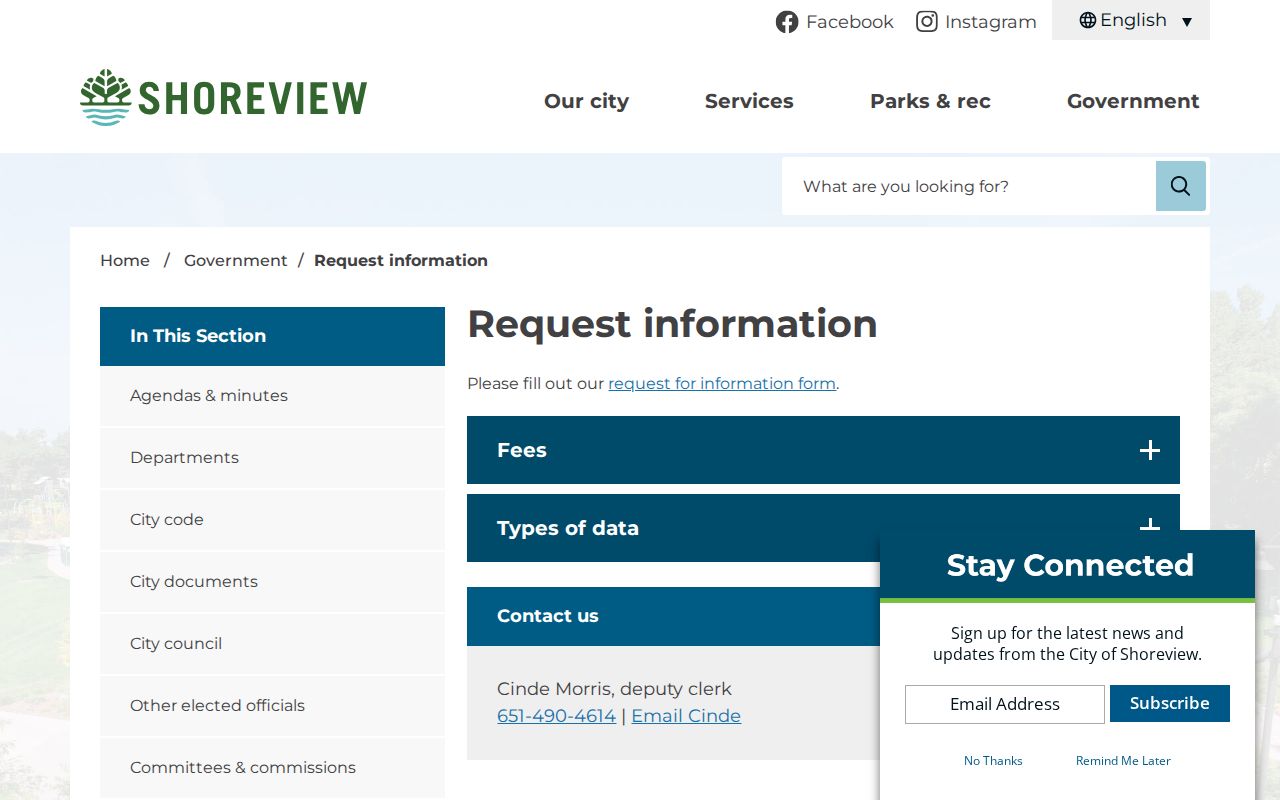
Task: Open the Government menu
Action: click(1133, 101)
